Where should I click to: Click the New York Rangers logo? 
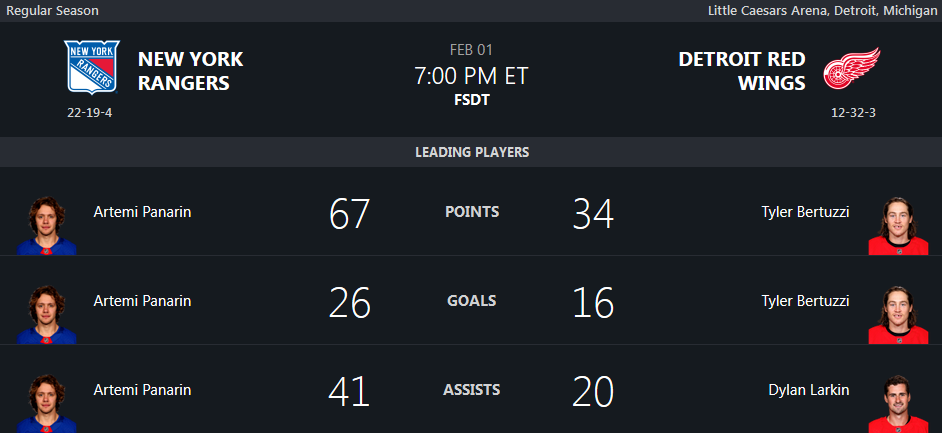[x=91, y=68]
